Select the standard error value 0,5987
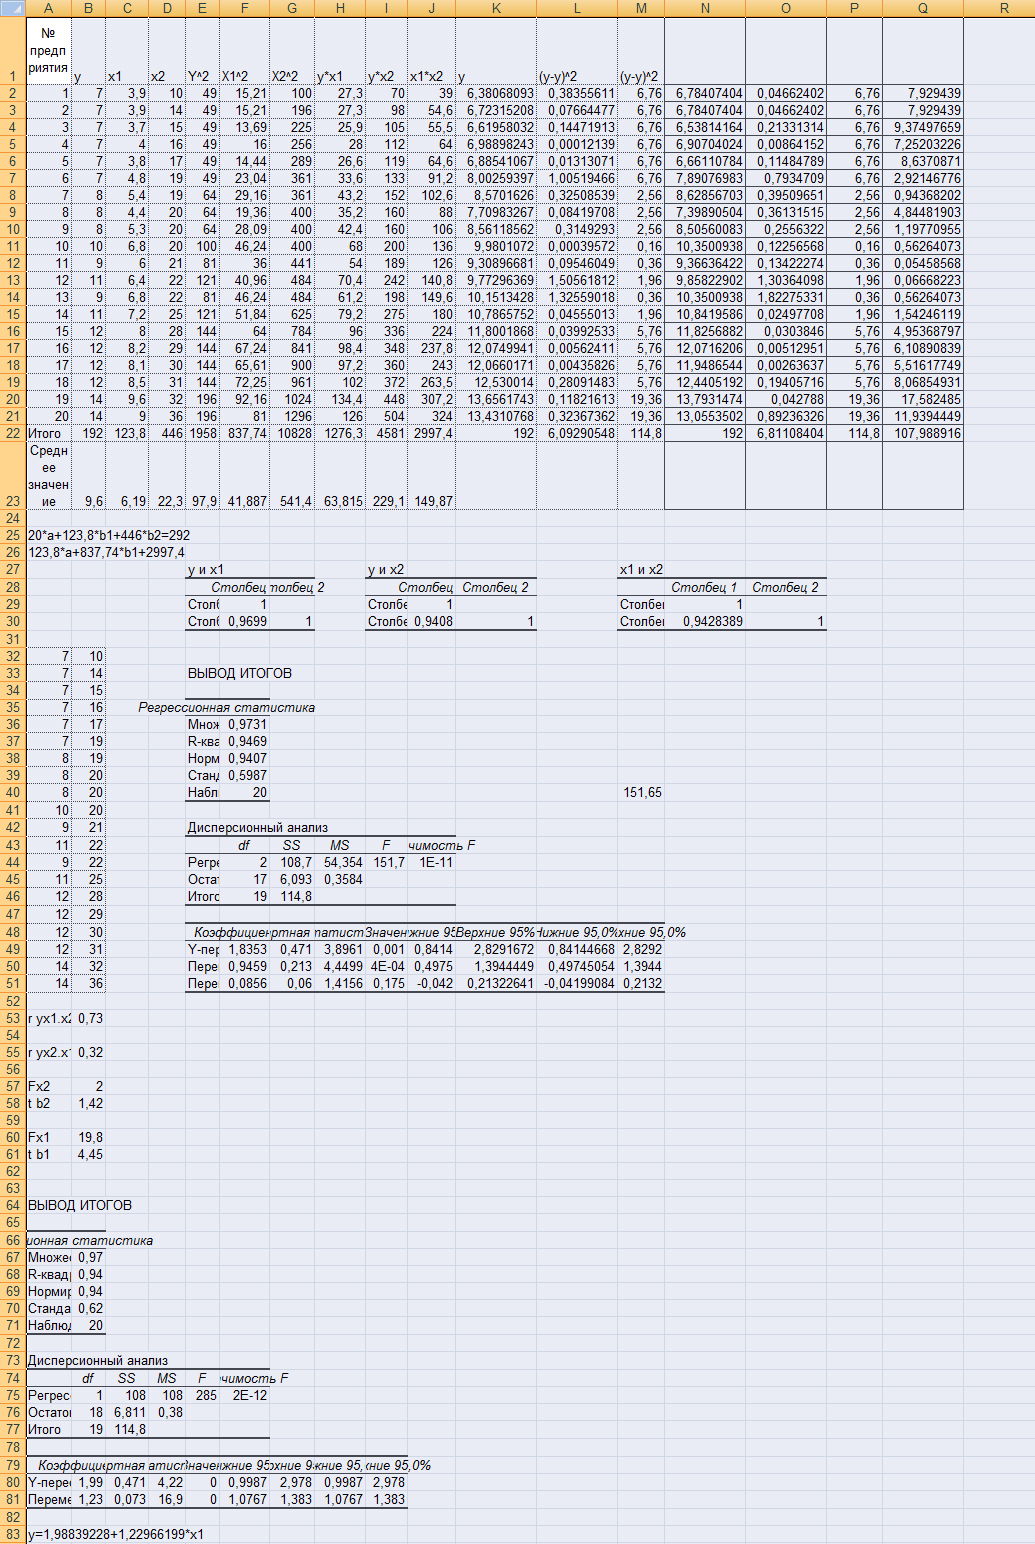The height and width of the screenshot is (1544, 1035). tap(244, 775)
